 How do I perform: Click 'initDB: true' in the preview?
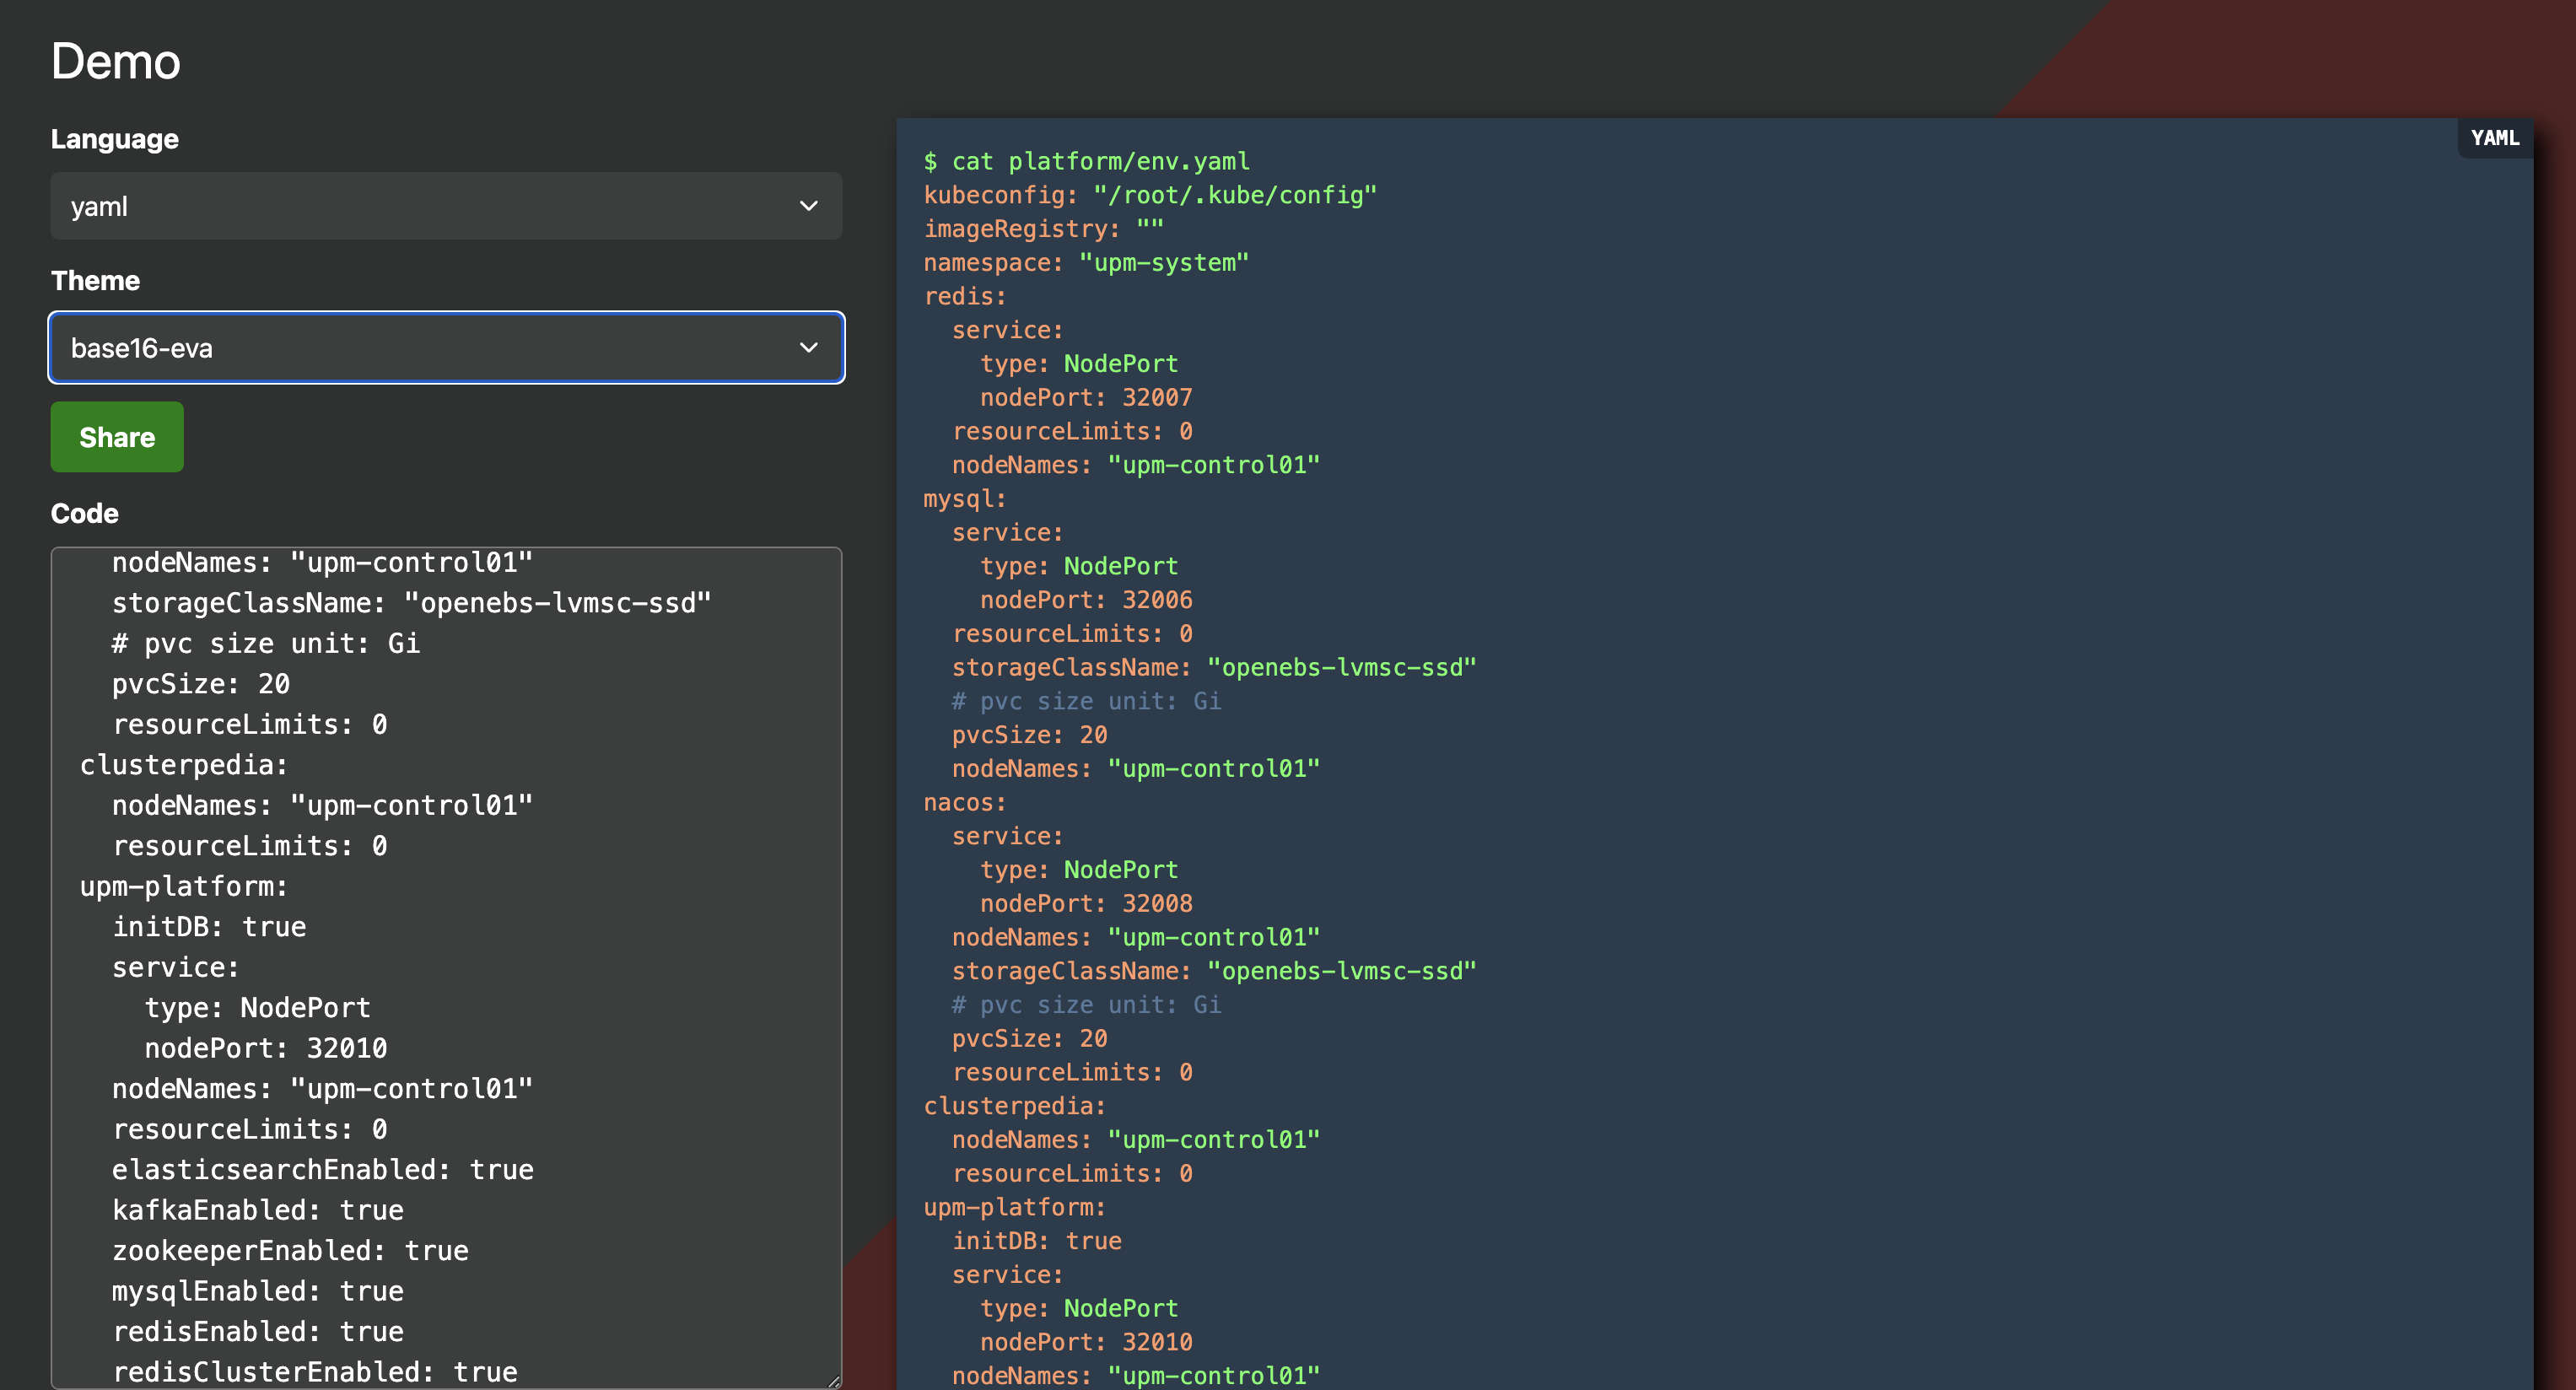pyautogui.click(x=1037, y=1241)
